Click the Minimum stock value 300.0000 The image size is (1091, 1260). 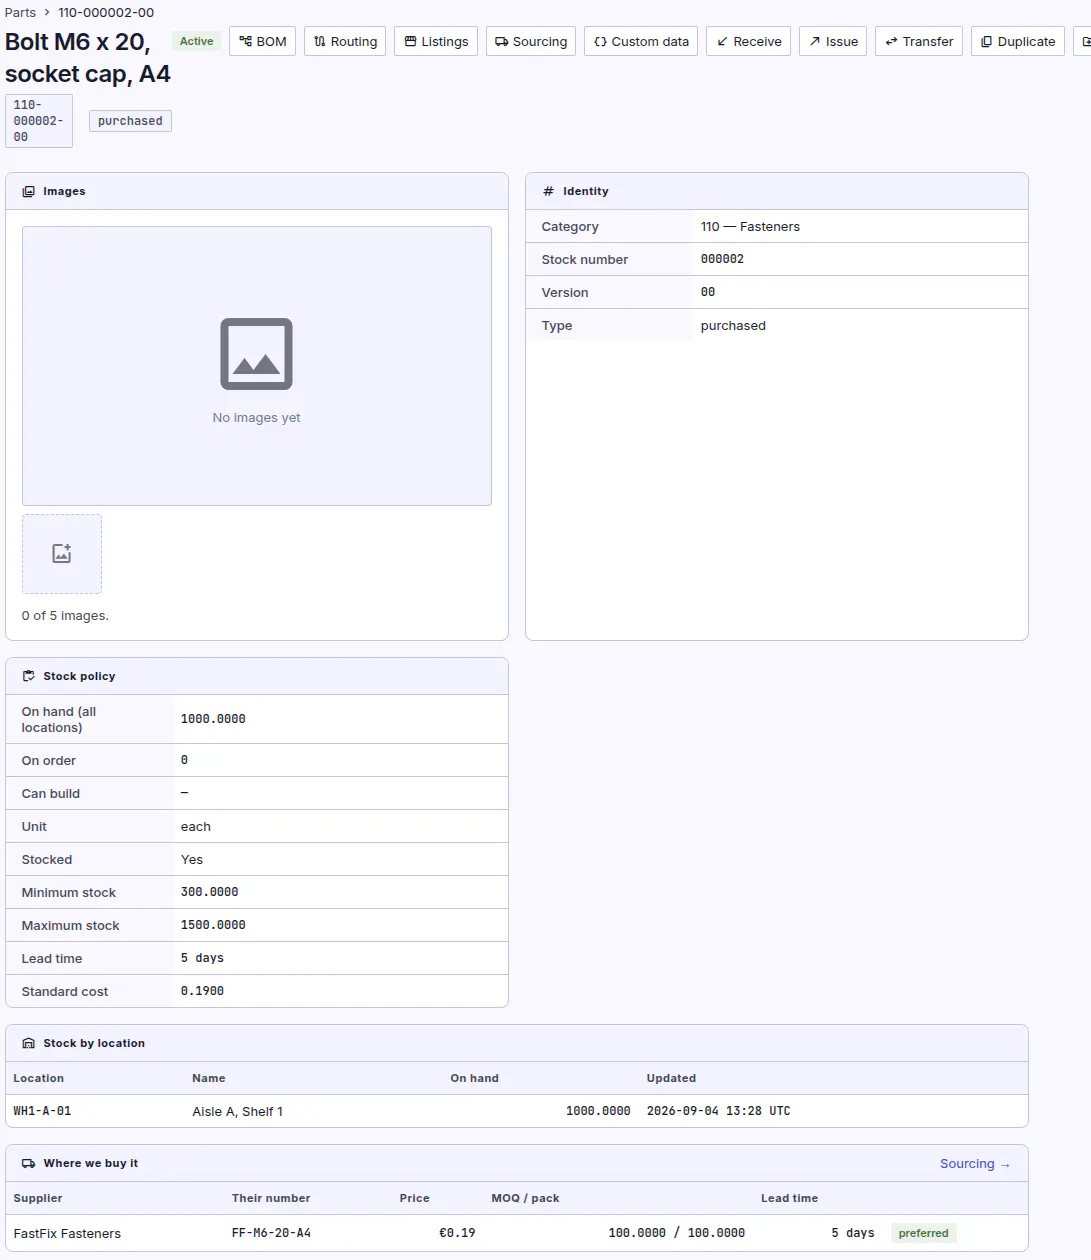coord(209,892)
